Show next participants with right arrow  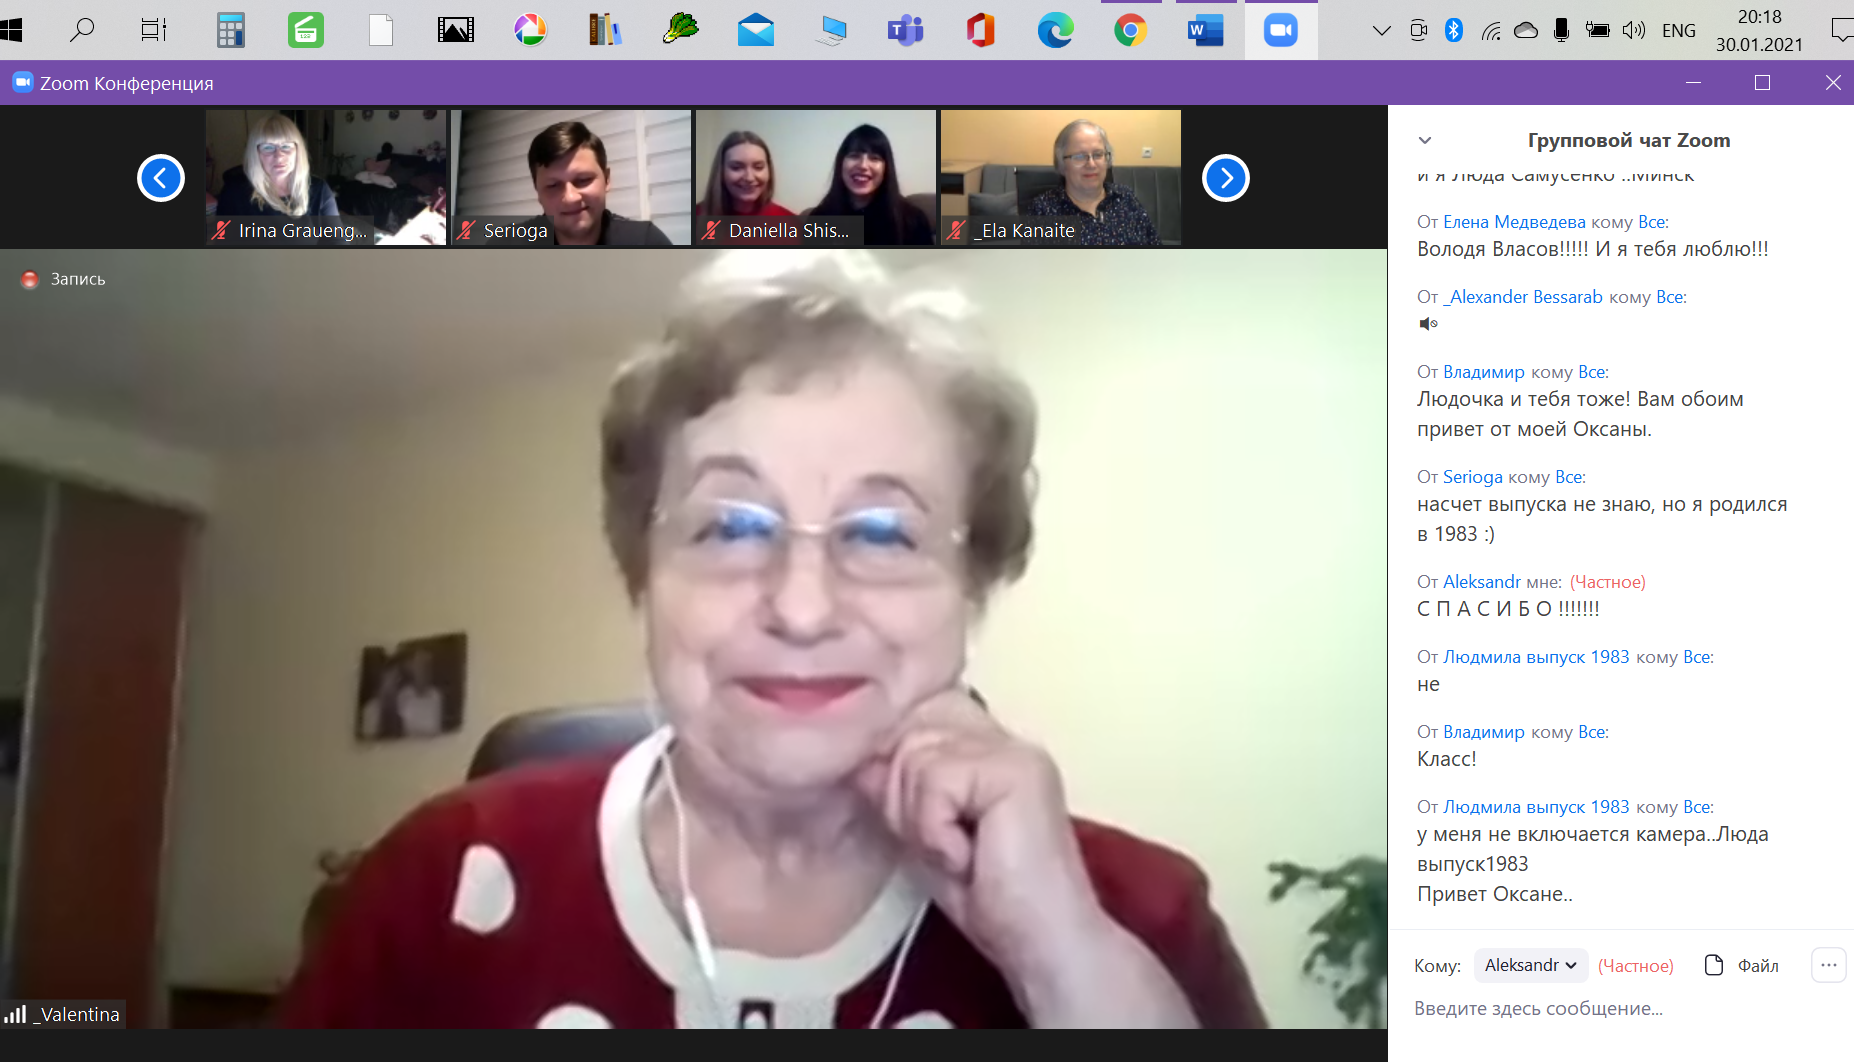(x=1226, y=178)
